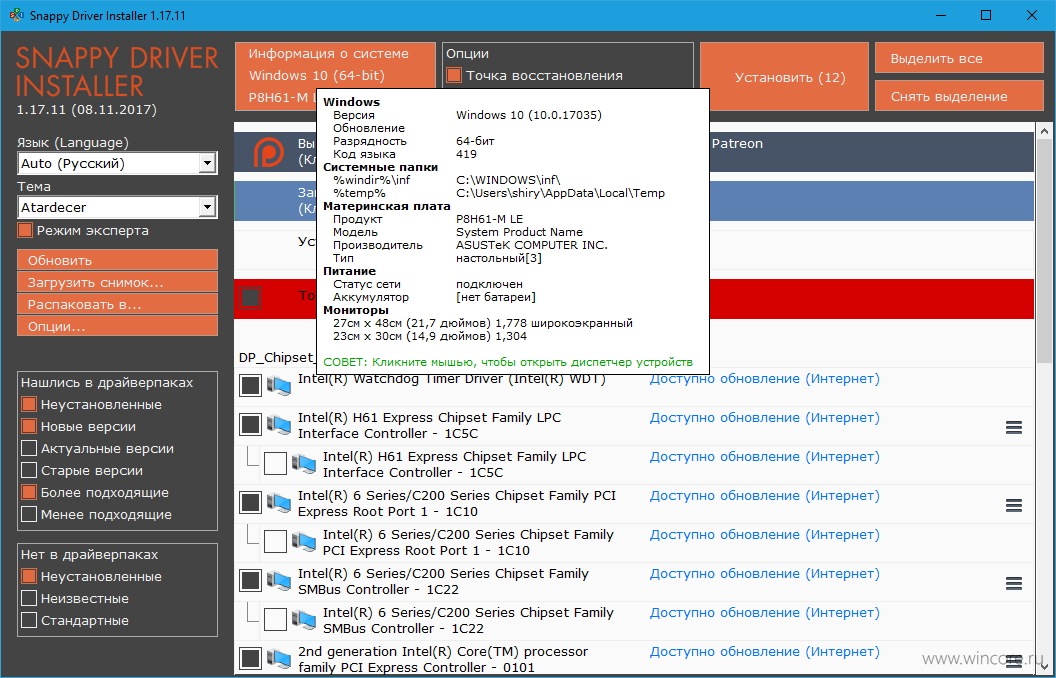Enable Стандартные filter checkbox

pyautogui.click(x=29, y=621)
